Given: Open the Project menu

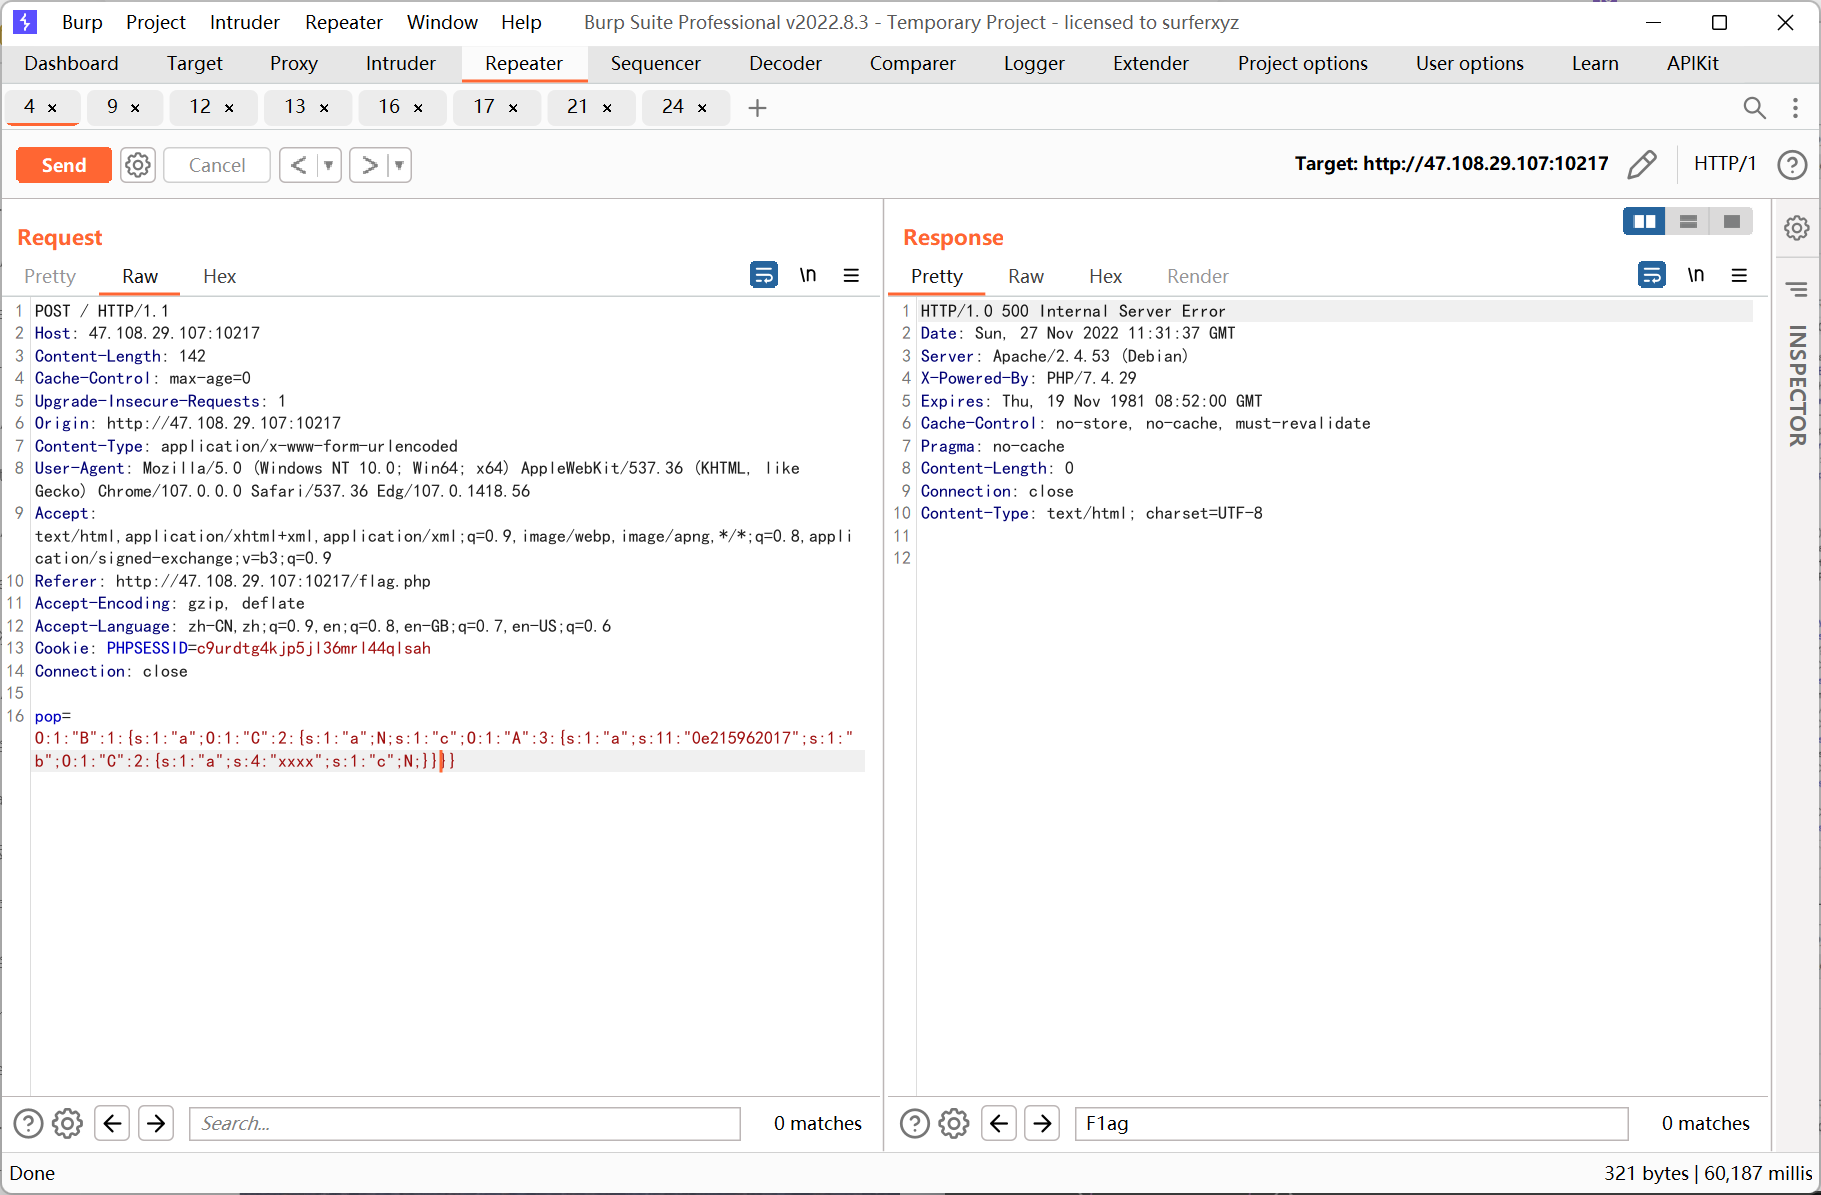Looking at the screenshot, I should [x=156, y=22].
